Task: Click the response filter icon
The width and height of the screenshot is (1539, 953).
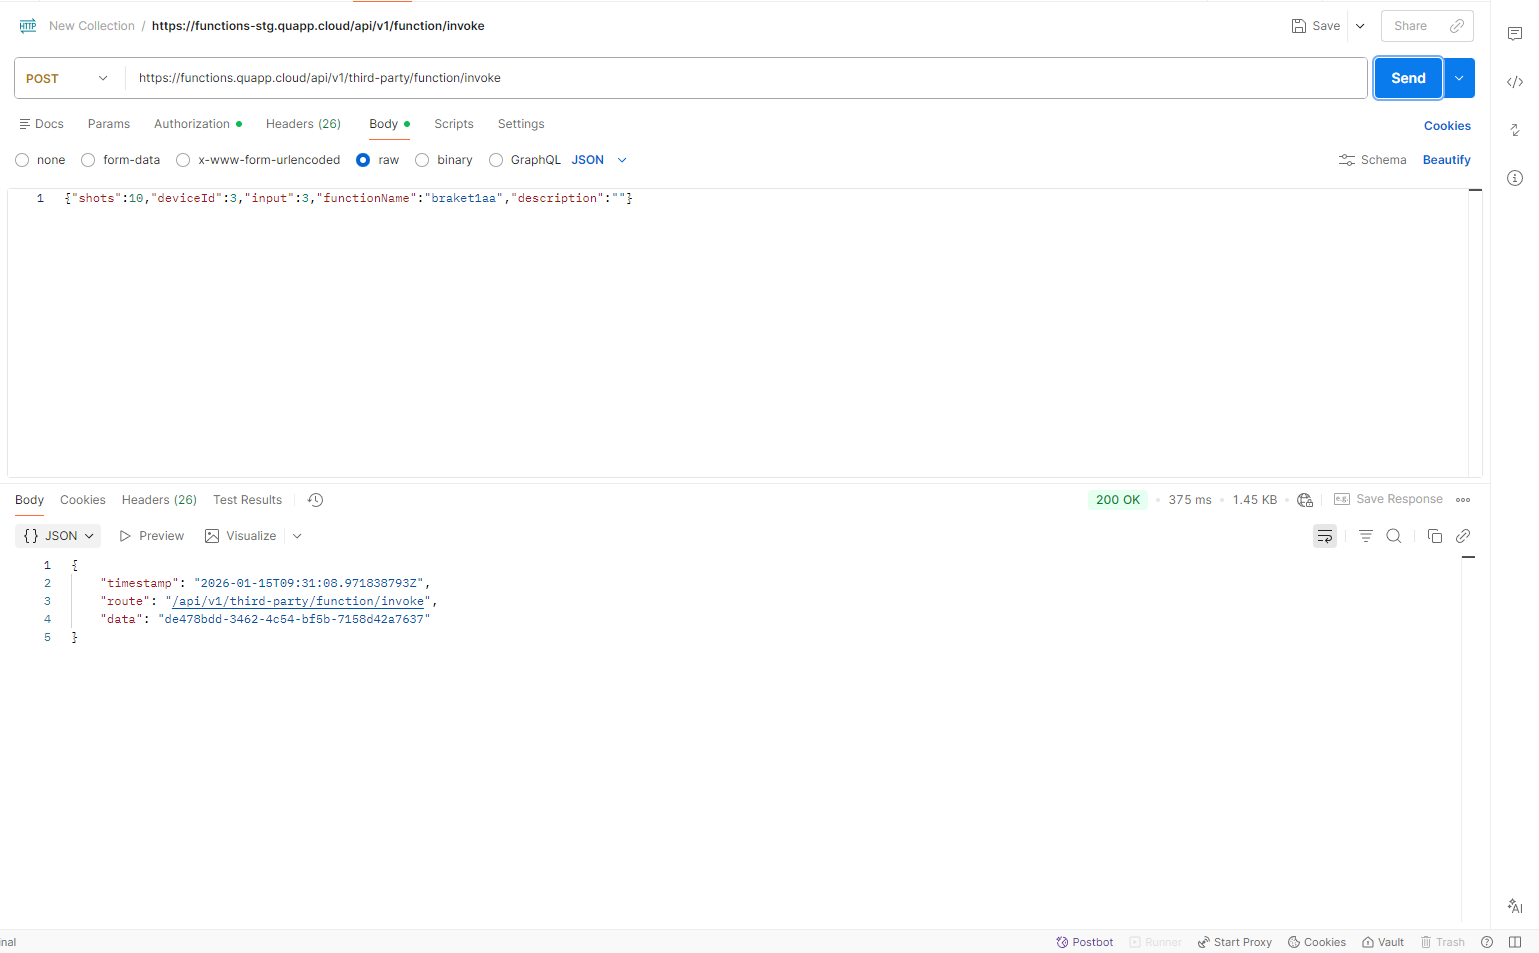Action: [x=1365, y=536]
